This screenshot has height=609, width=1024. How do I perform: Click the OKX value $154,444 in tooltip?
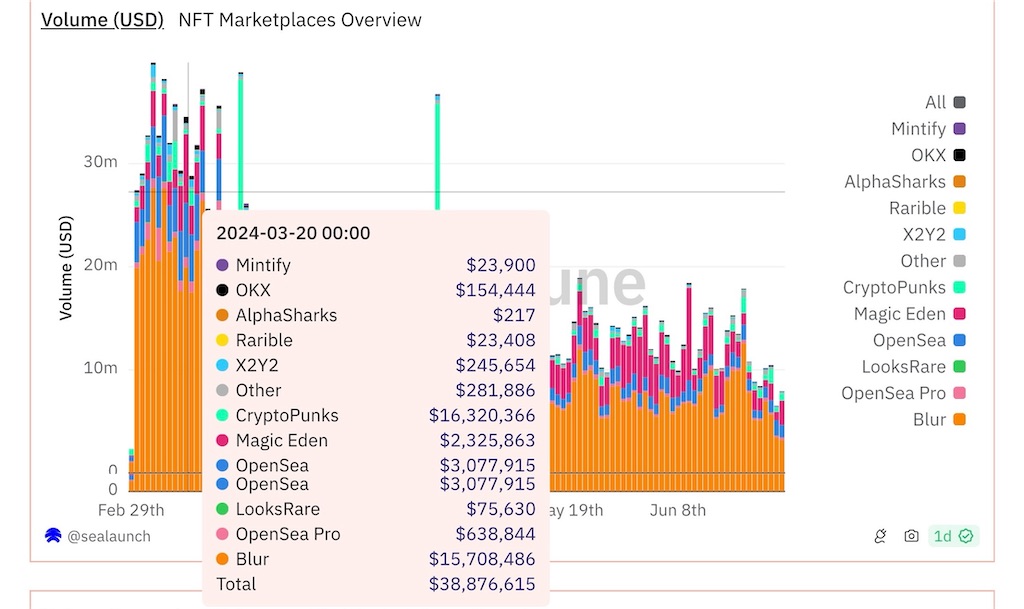(496, 290)
